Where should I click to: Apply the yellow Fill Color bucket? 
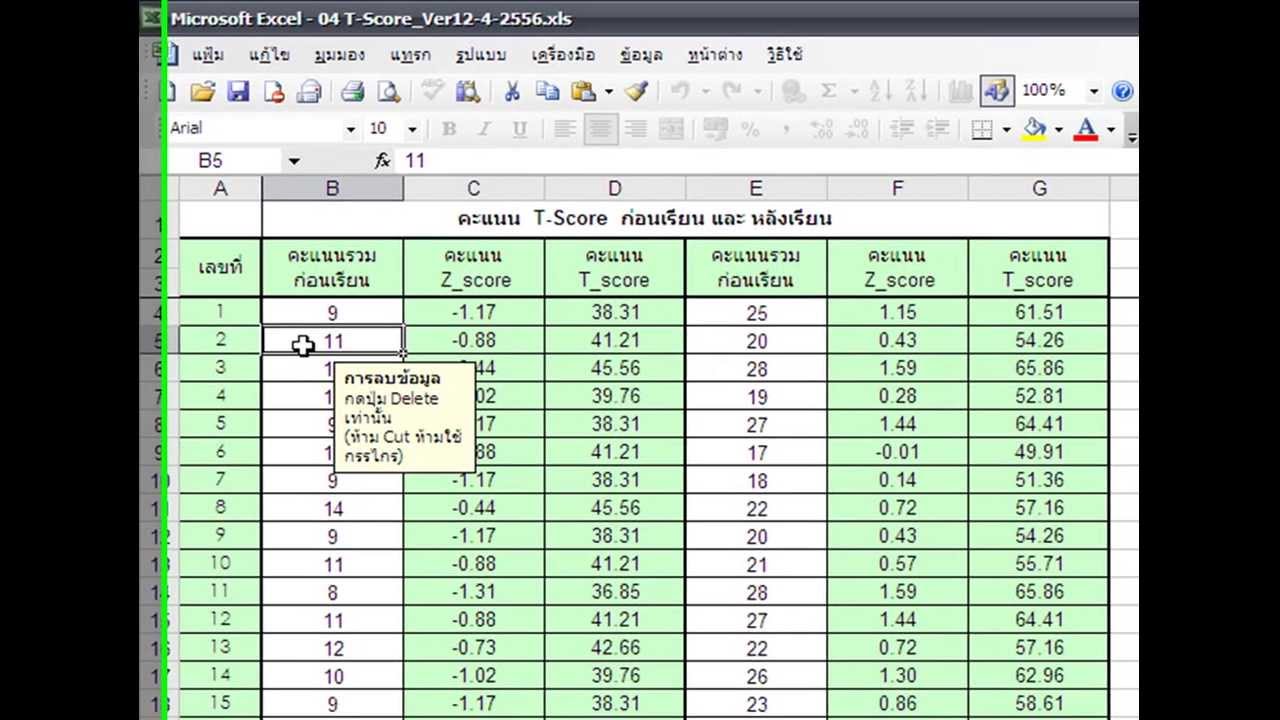pyautogui.click(x=1034, y=129)
